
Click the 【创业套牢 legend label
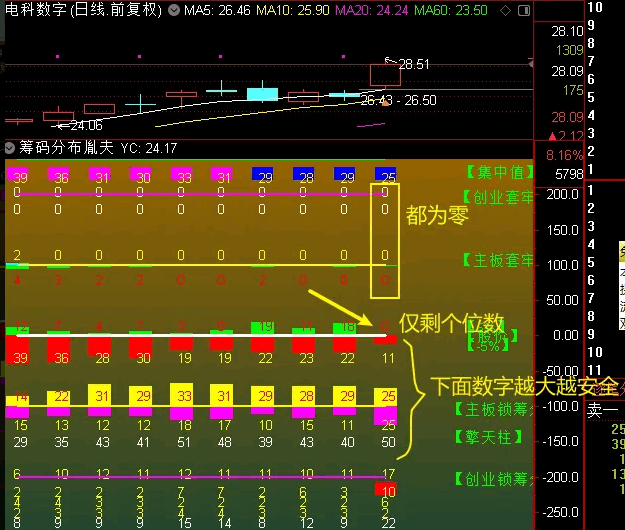[x=498, y=197]
